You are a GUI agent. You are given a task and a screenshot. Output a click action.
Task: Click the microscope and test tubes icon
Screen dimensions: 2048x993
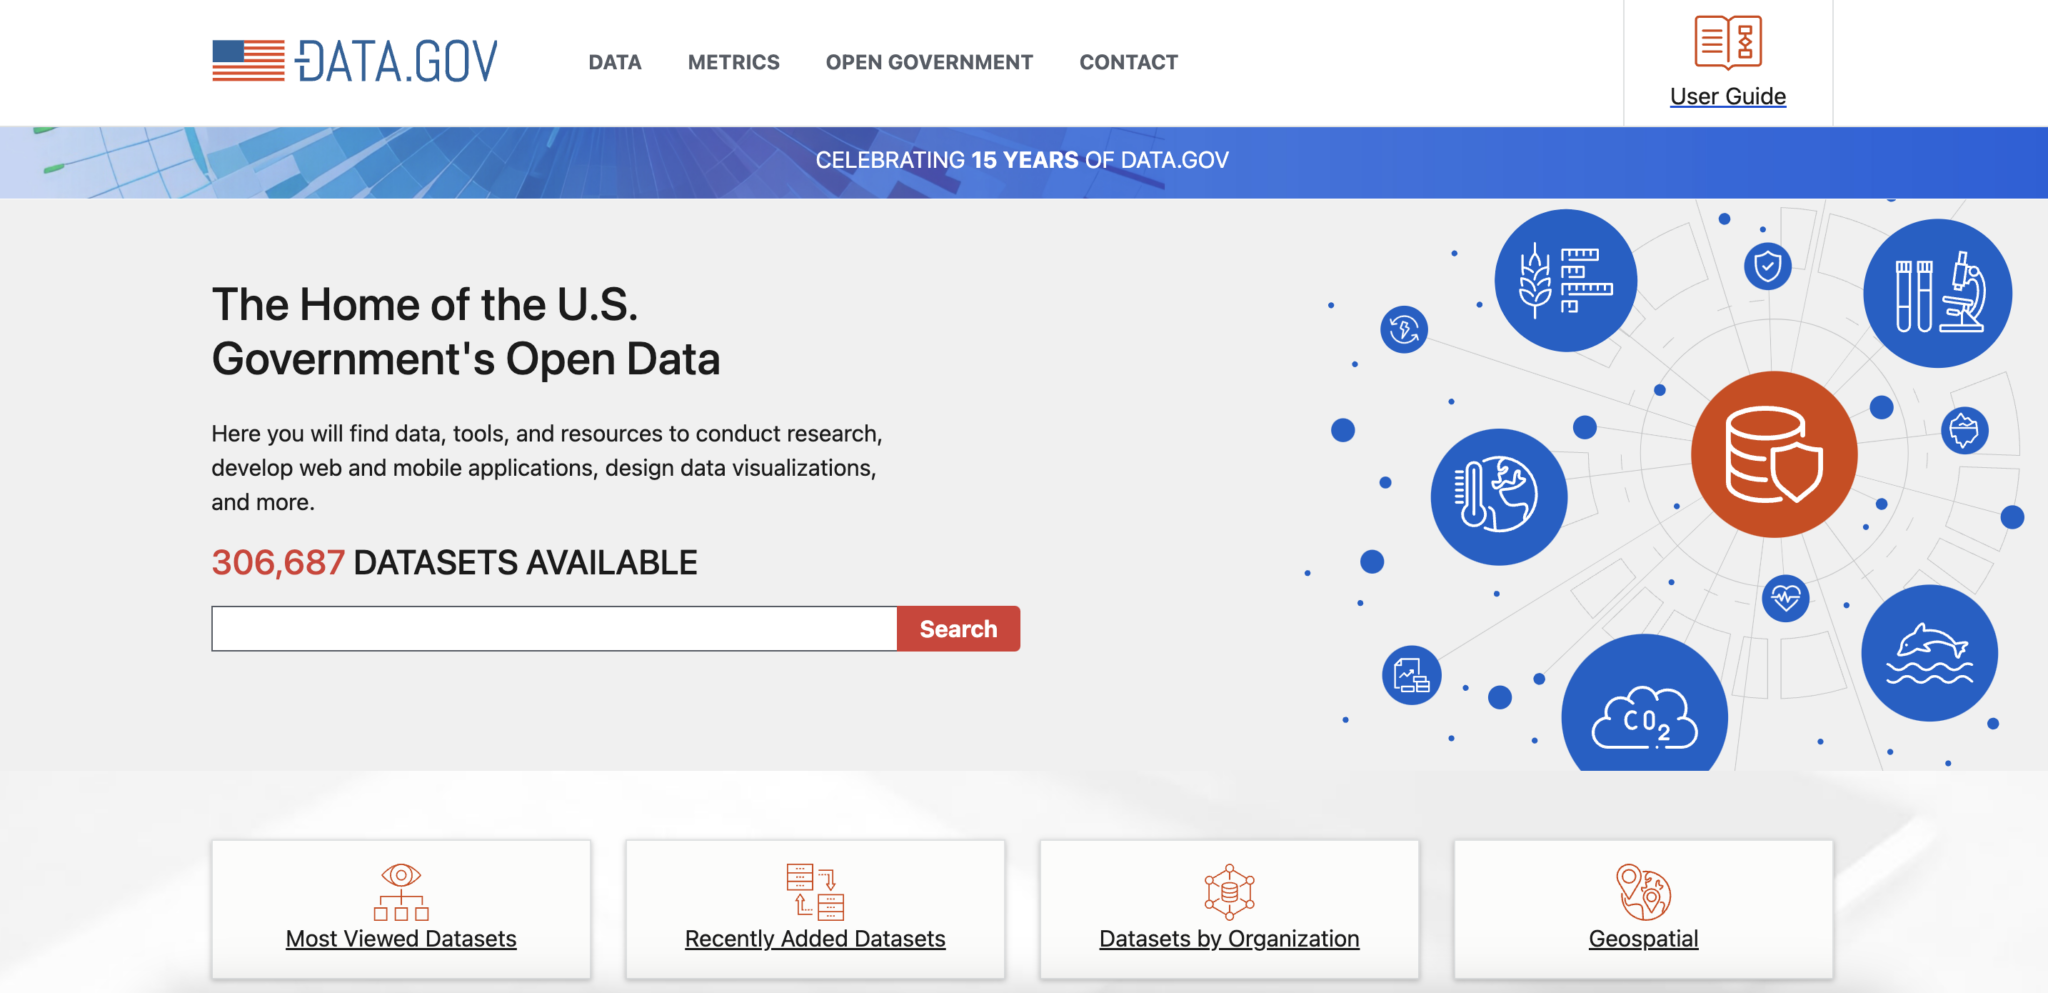pyautogui.click(x=1936, y=291)
